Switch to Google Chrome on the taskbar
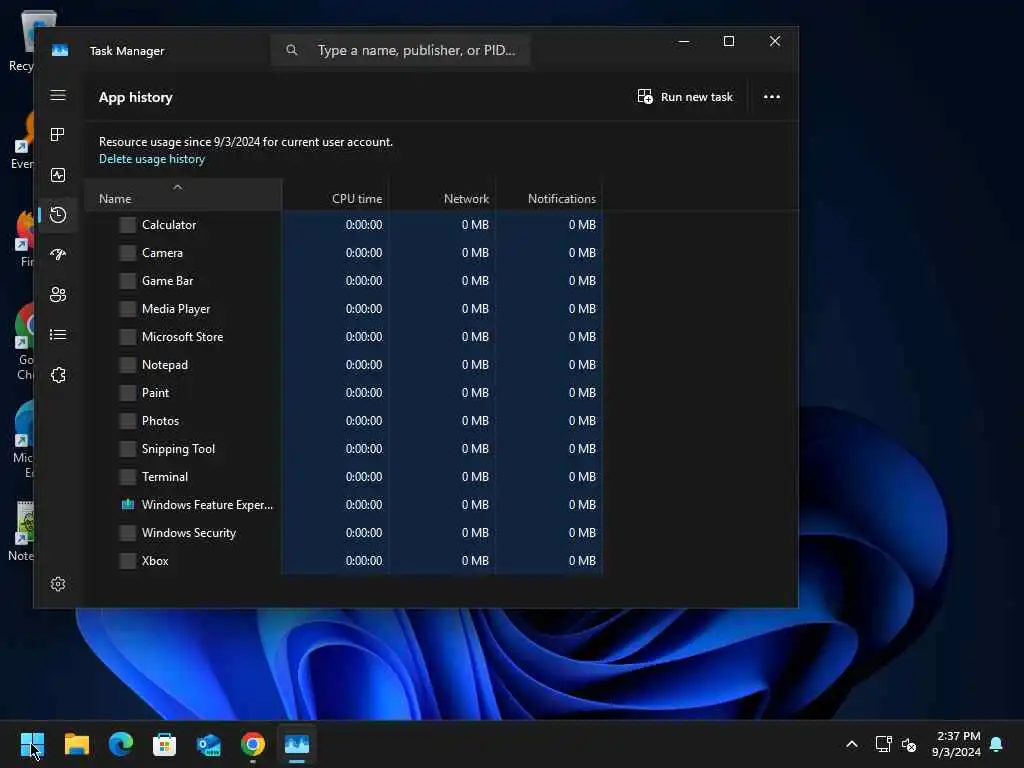1024x768 pixels. pos(253,744)
